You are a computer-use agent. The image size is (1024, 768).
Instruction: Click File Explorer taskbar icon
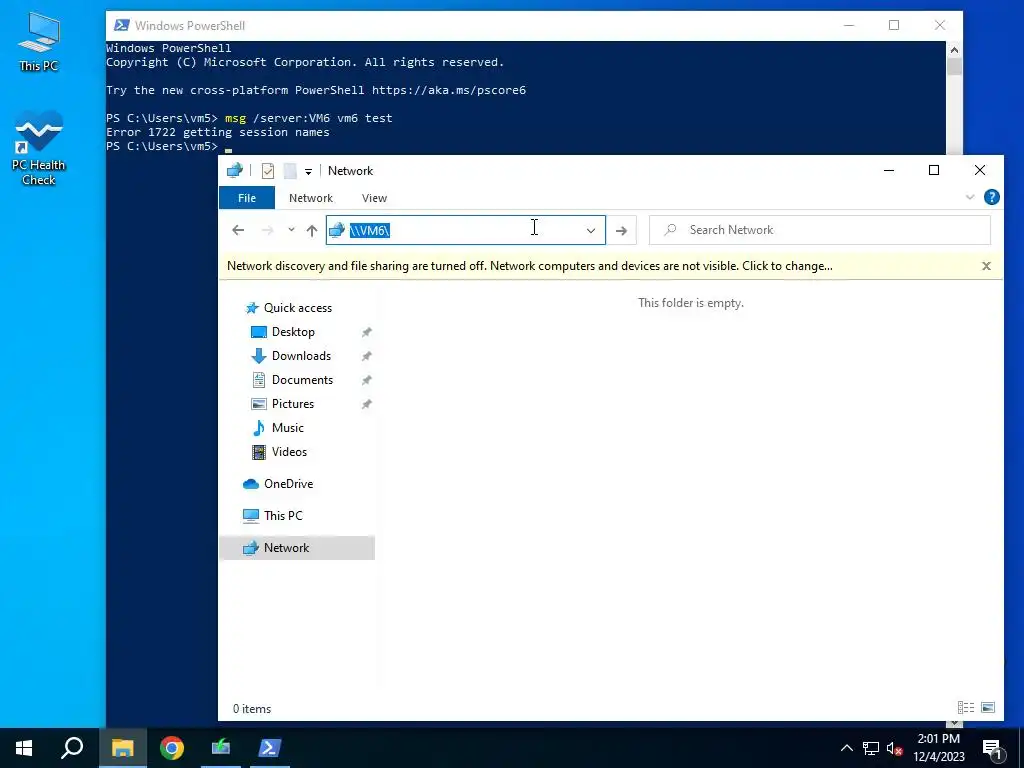point(122,748)
